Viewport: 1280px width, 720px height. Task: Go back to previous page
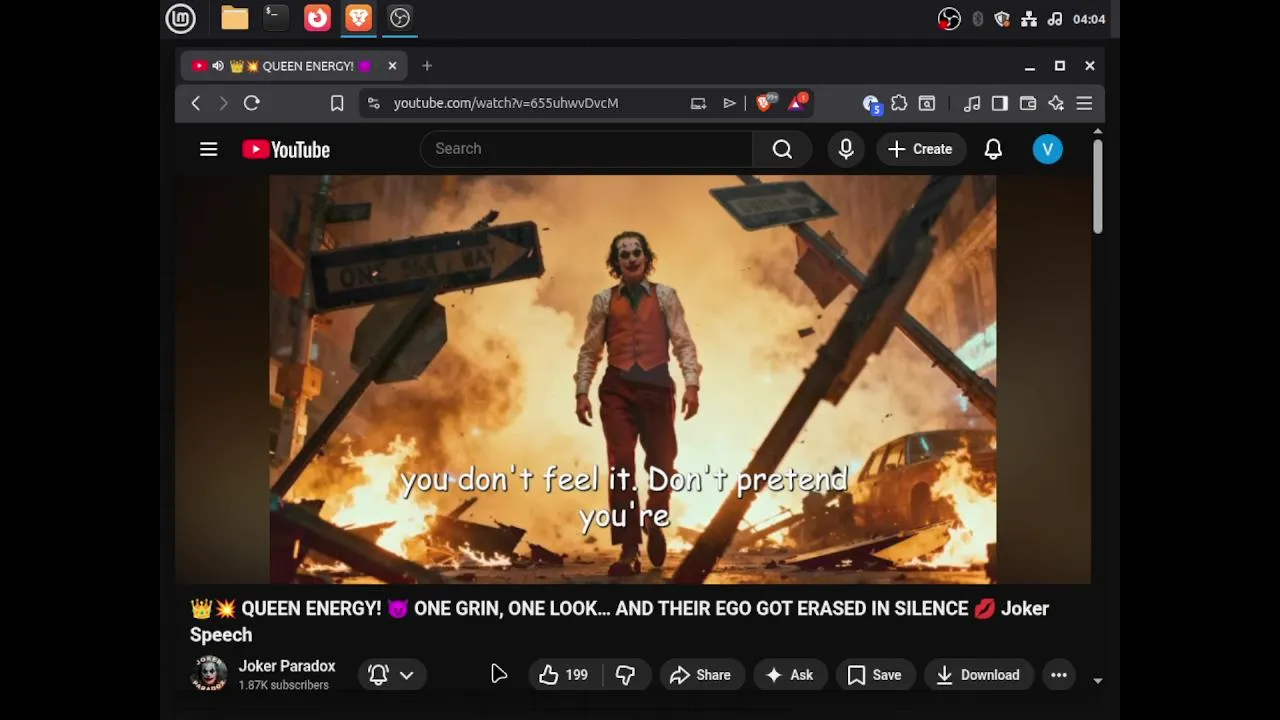pyautogui.click(x=196, y=103)
